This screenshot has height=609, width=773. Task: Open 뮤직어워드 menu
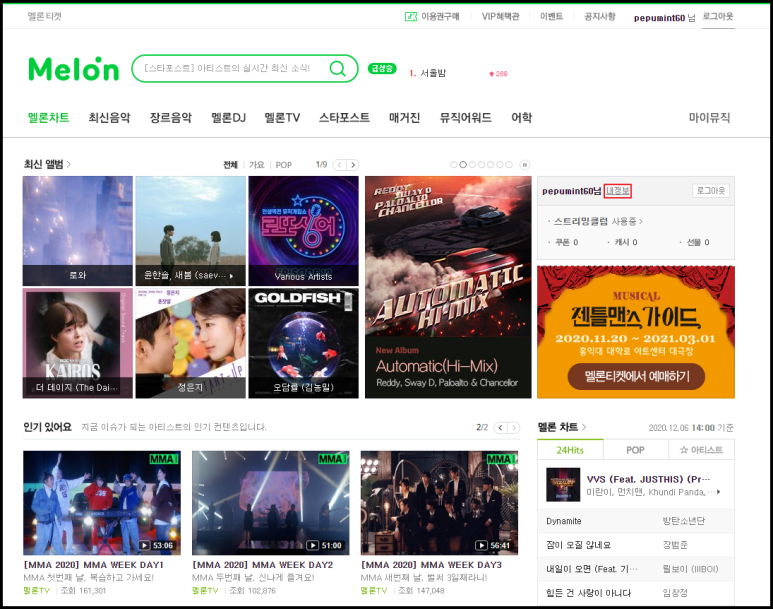click(x=465, y=118)
